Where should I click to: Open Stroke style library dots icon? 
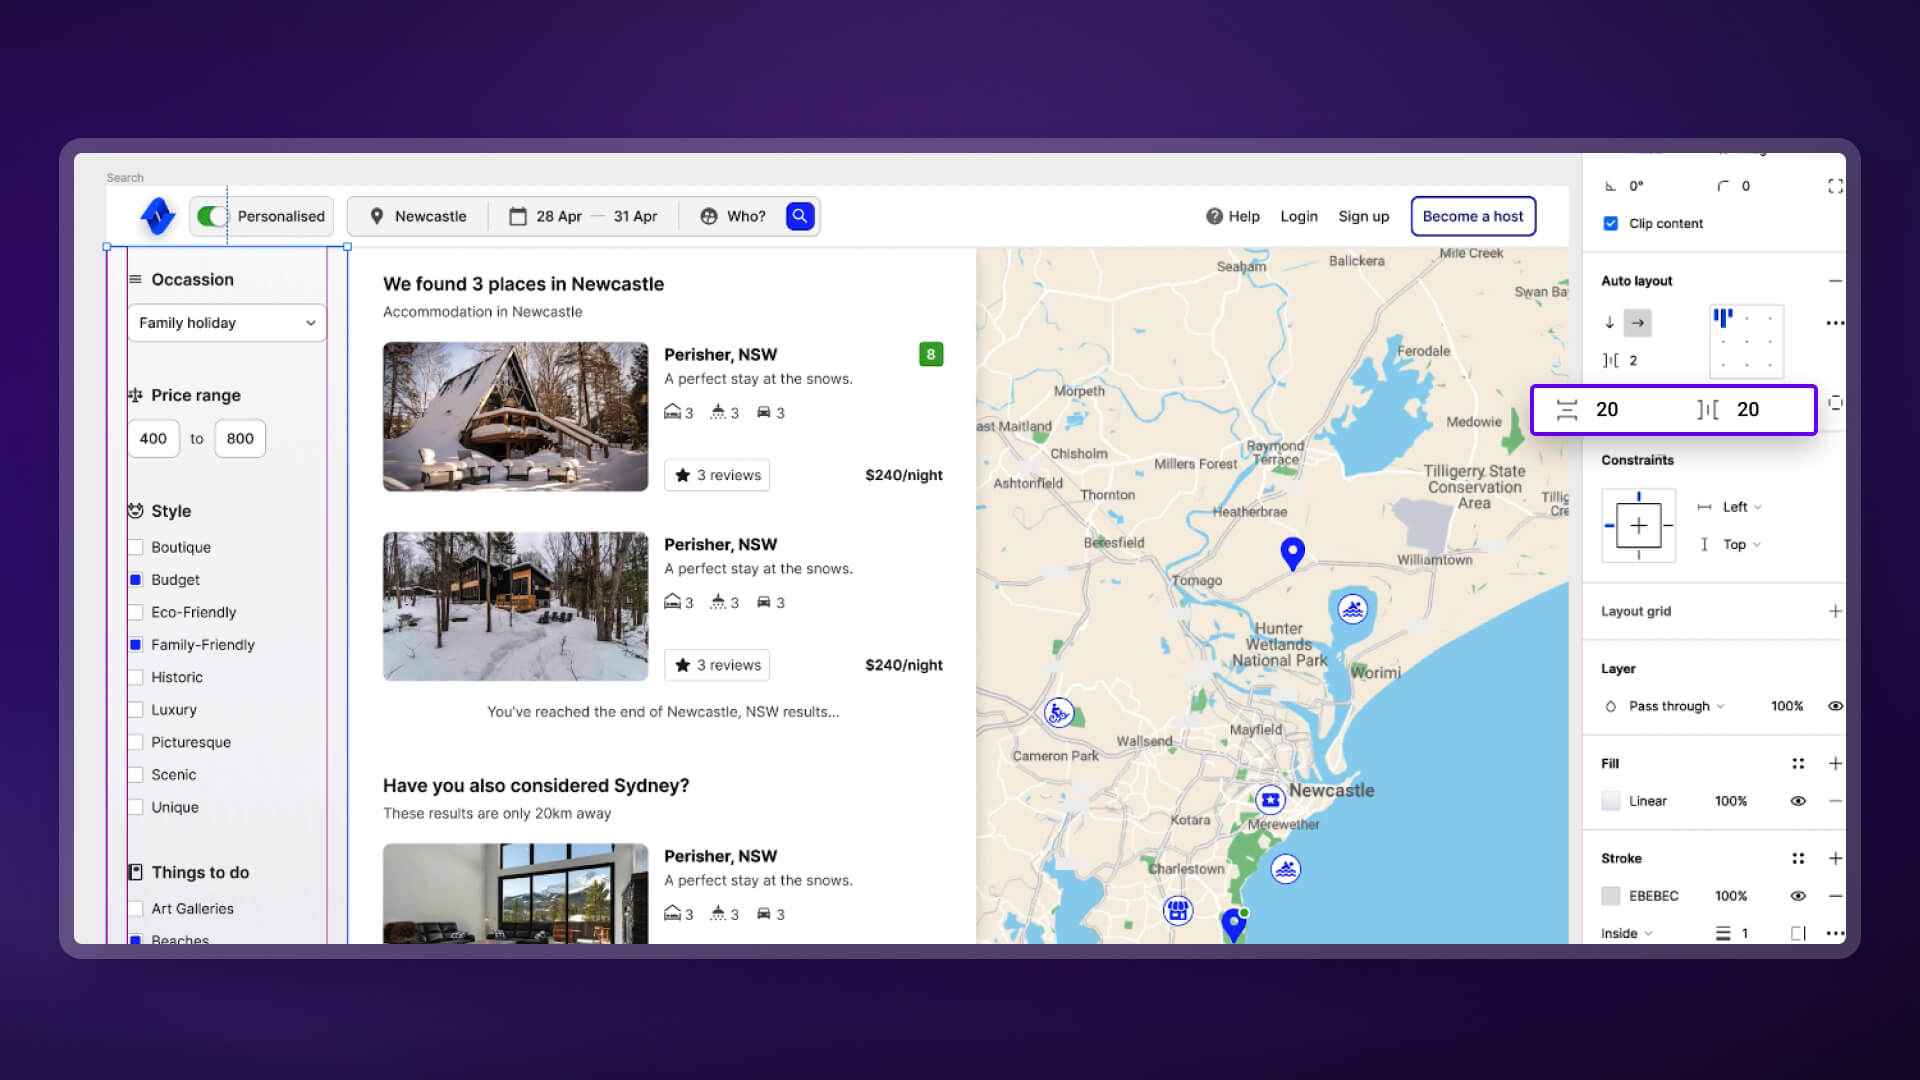point(1798,858)
